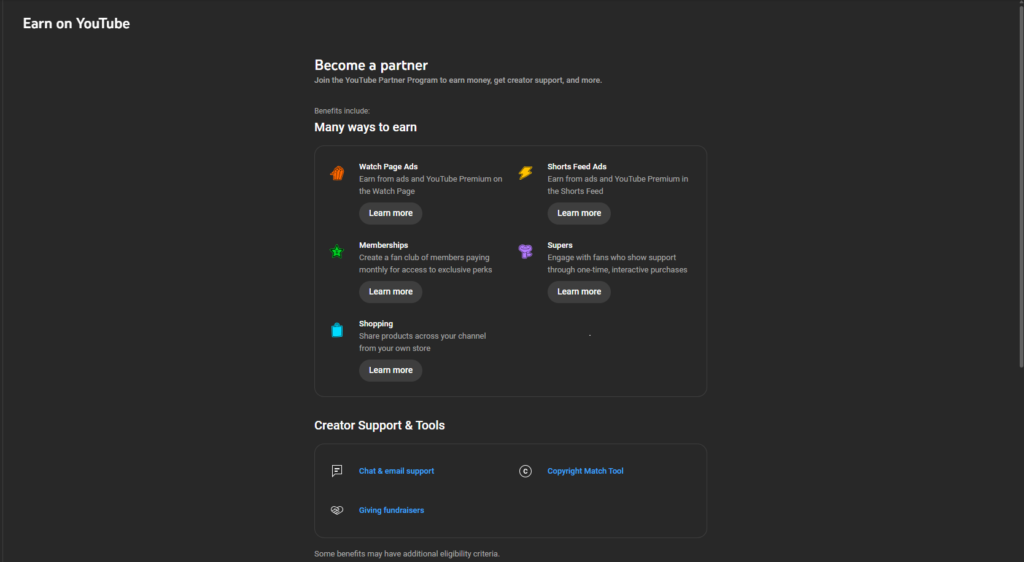Click the 'Earn on YouTube' page title
The image size is (1024, 562).
pyautogui.click(x=76, y=23)
